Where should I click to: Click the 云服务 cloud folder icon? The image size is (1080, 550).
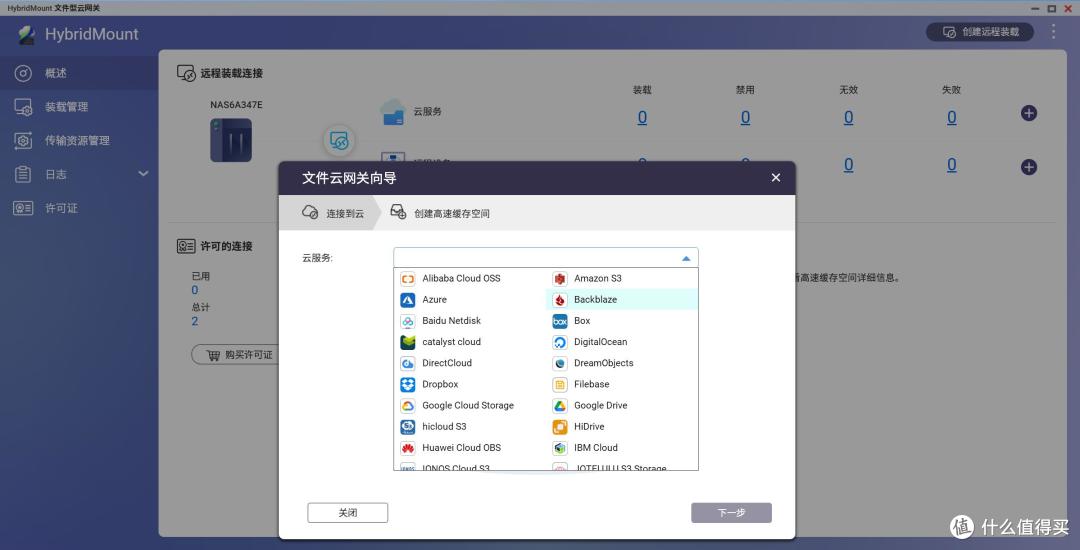click(393, 112)
